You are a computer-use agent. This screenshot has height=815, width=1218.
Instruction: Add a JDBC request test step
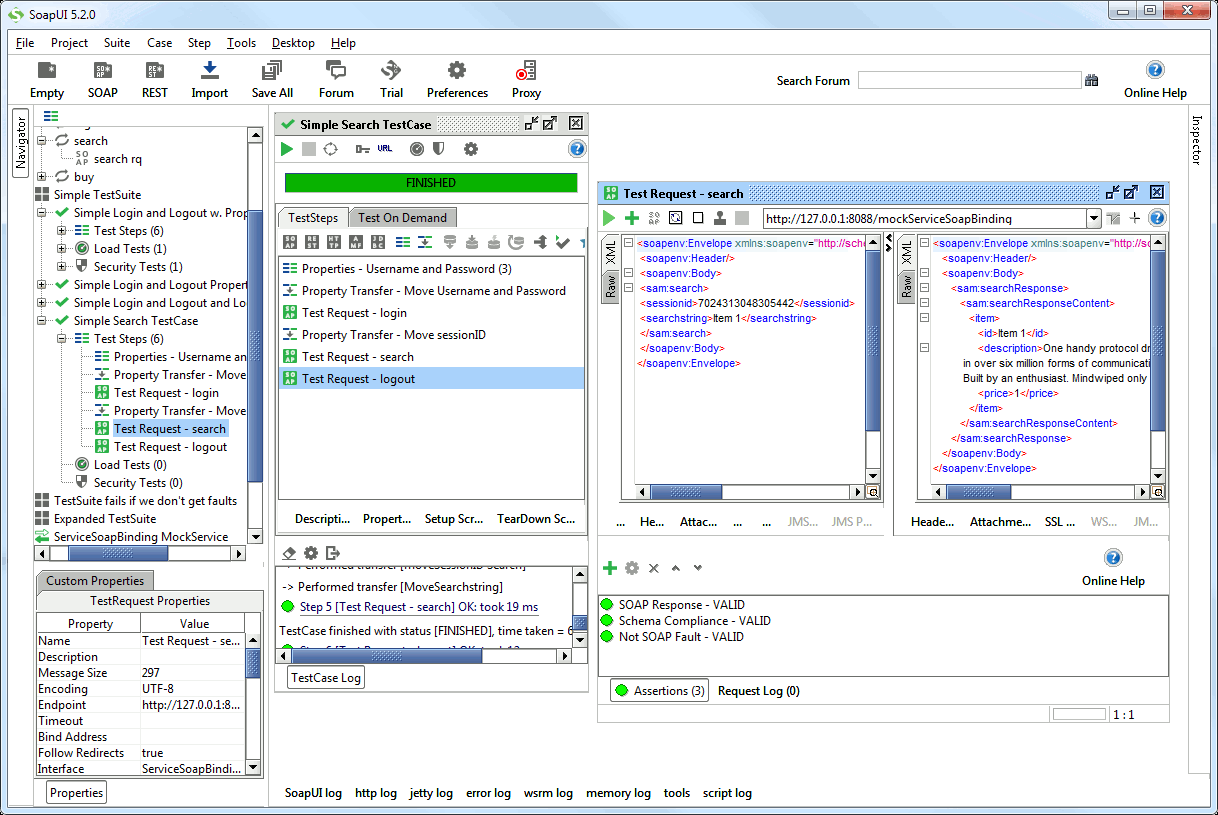[378, 242]
